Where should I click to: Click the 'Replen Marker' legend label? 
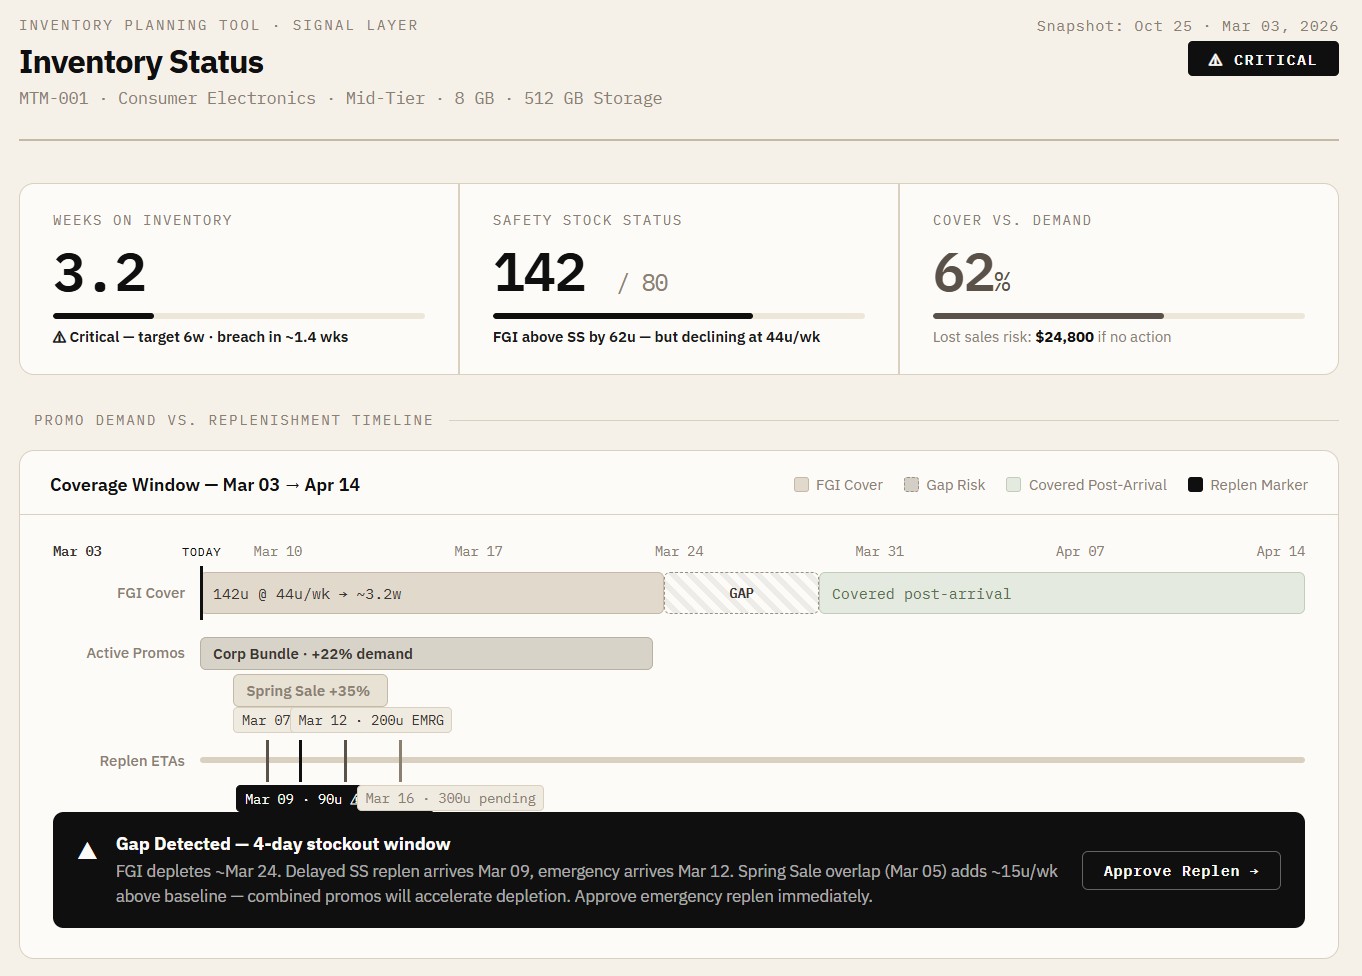pos(1259,485)
